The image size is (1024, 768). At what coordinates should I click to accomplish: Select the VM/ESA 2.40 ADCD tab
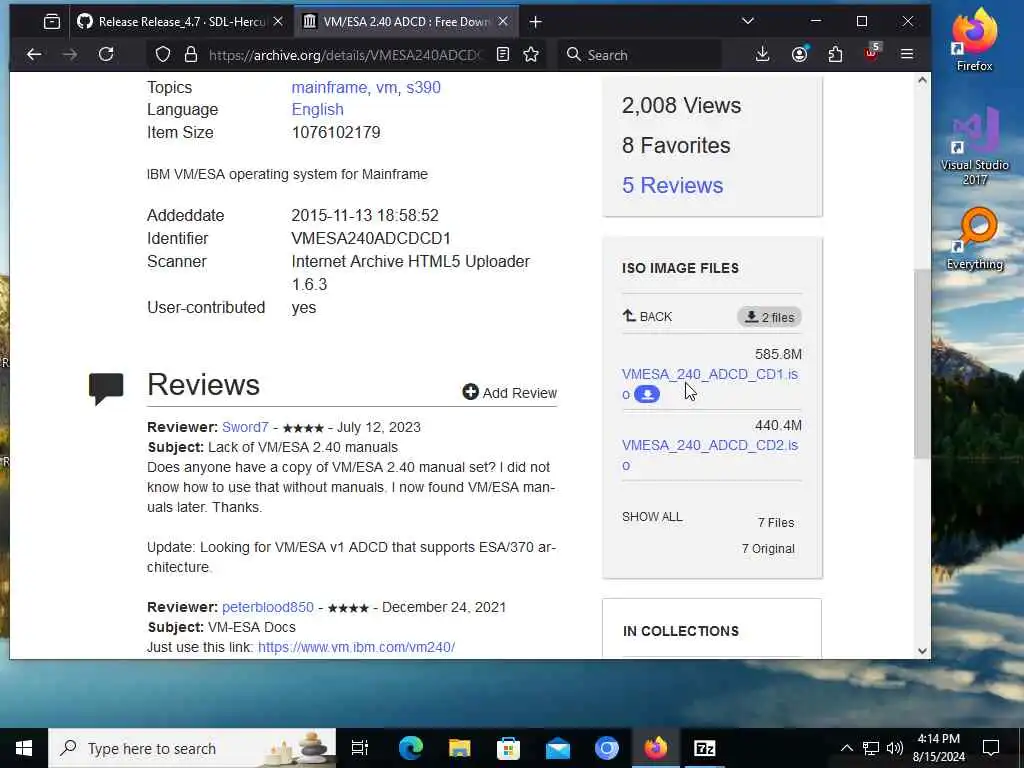tap(405, 22)
